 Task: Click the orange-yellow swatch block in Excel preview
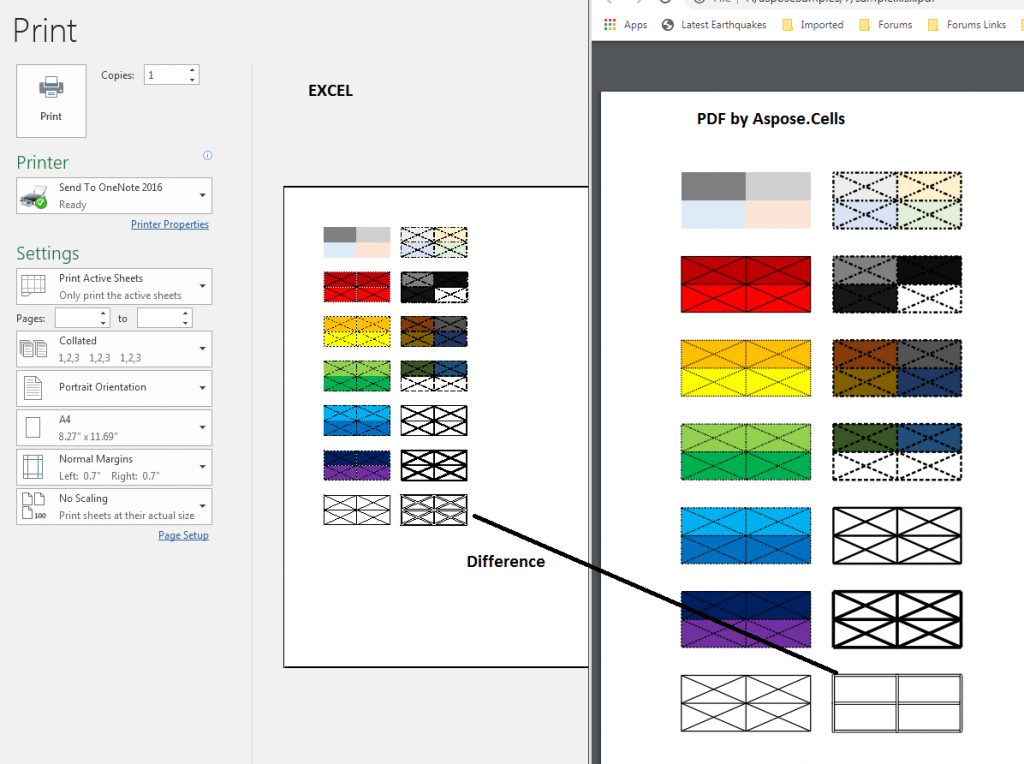pos(357,331)
